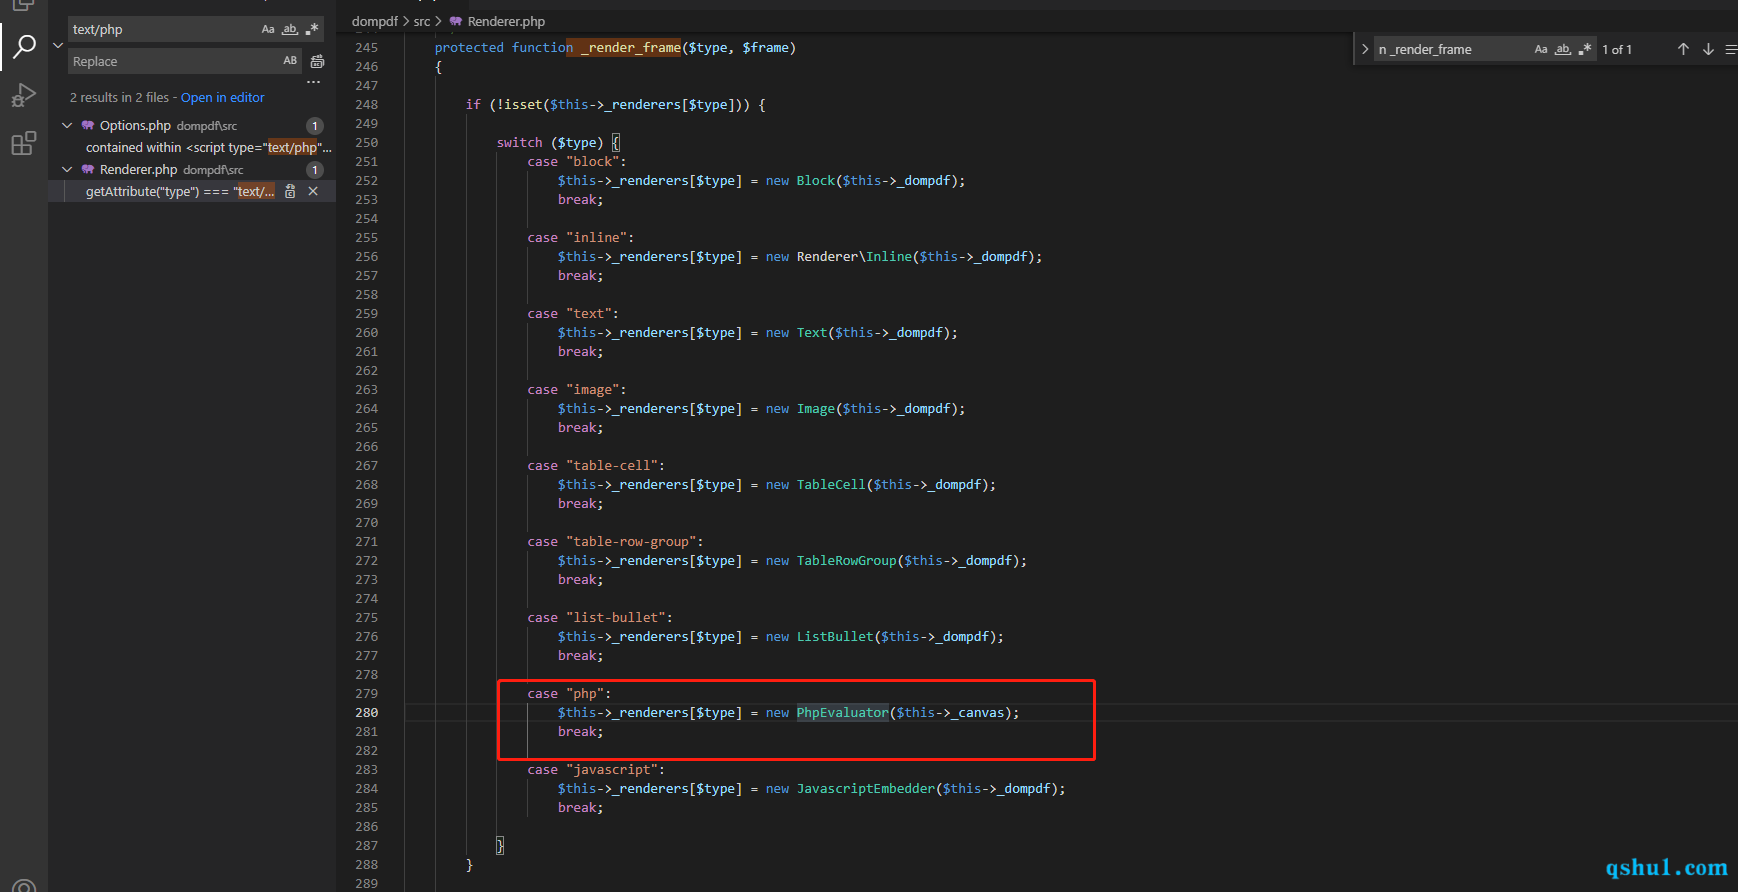Viewport: 1738px width, 892px height.
Task: Click the TableRowGroup class name
Action: click(x=846, y=561)
